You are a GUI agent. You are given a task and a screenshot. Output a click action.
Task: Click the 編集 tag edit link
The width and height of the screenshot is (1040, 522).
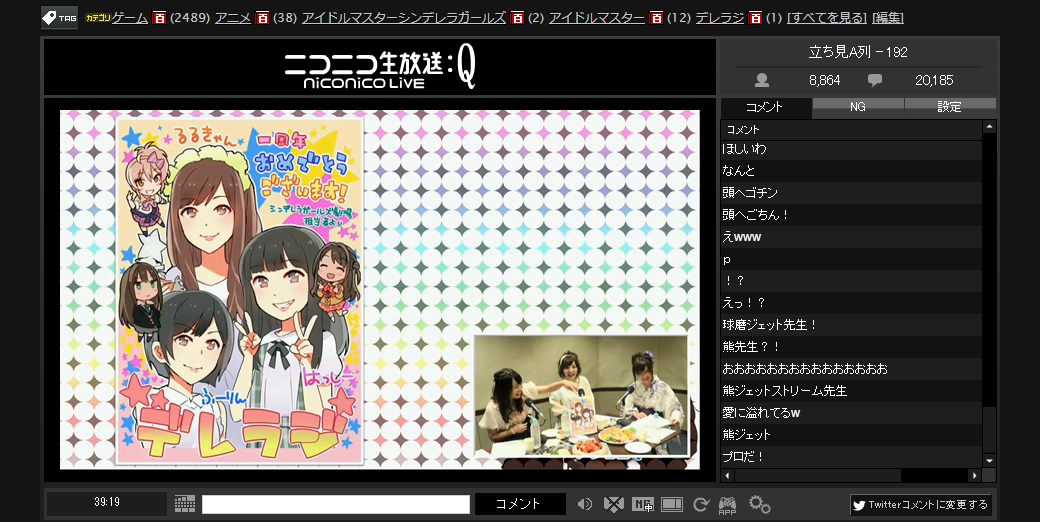pyautogui.click(x=887, y=18)
